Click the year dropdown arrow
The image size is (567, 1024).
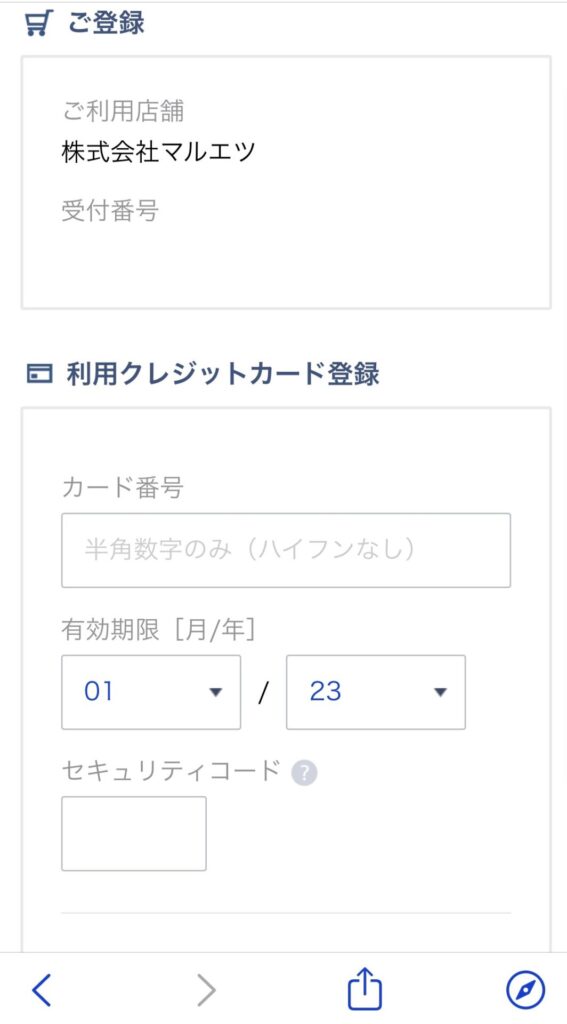[440, 692]
